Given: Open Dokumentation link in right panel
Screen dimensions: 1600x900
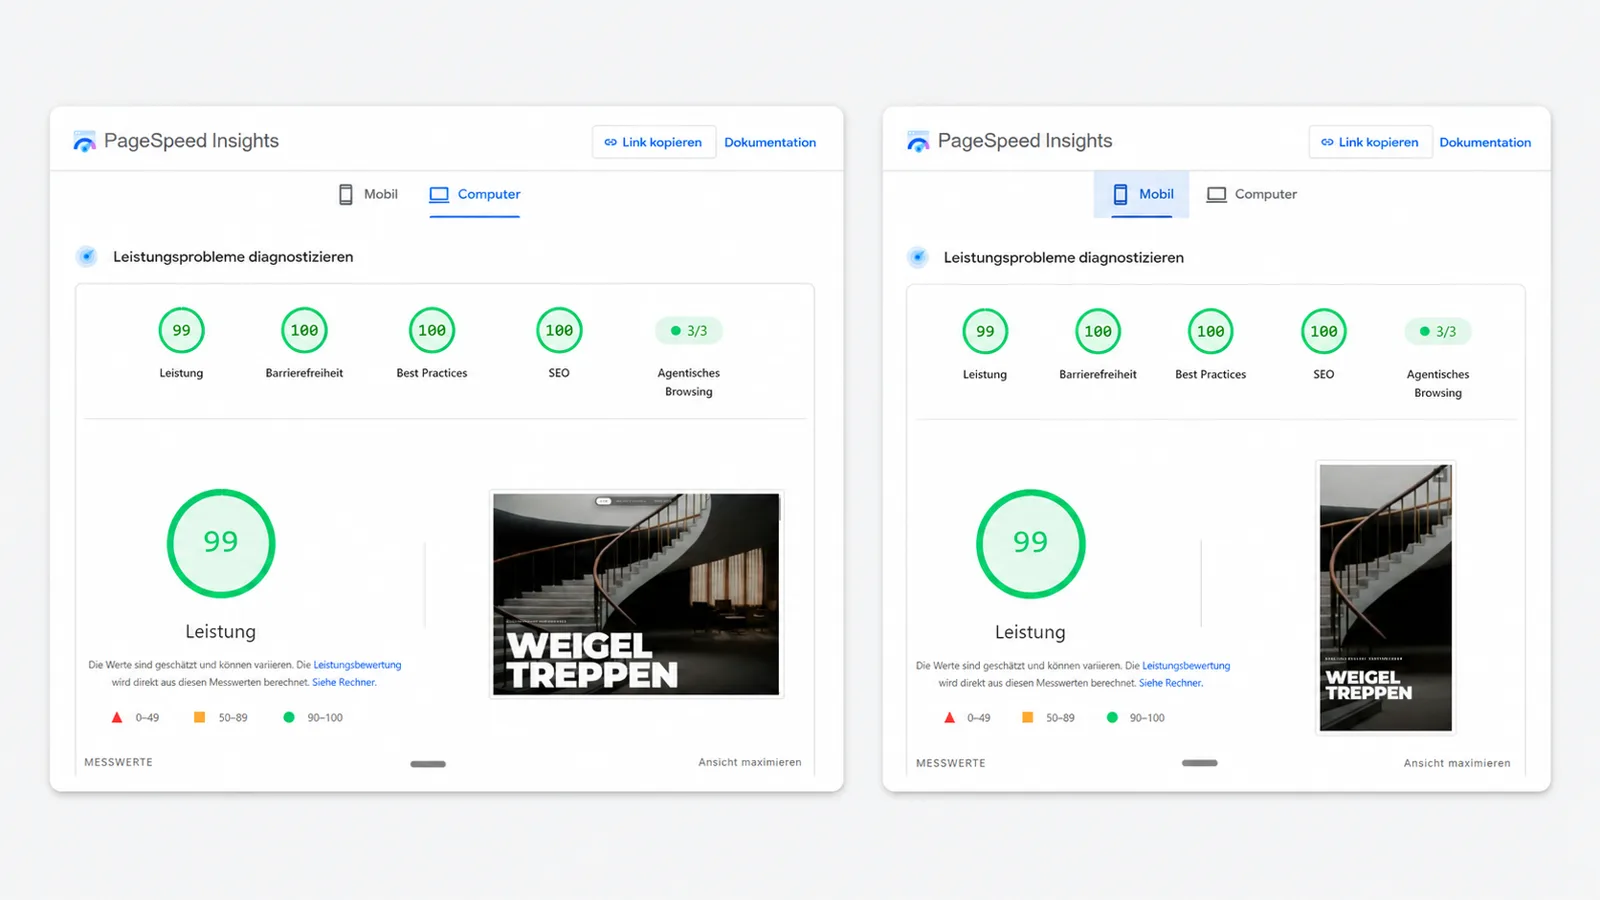Looking at the screenshot, I should pos(1485,142).
